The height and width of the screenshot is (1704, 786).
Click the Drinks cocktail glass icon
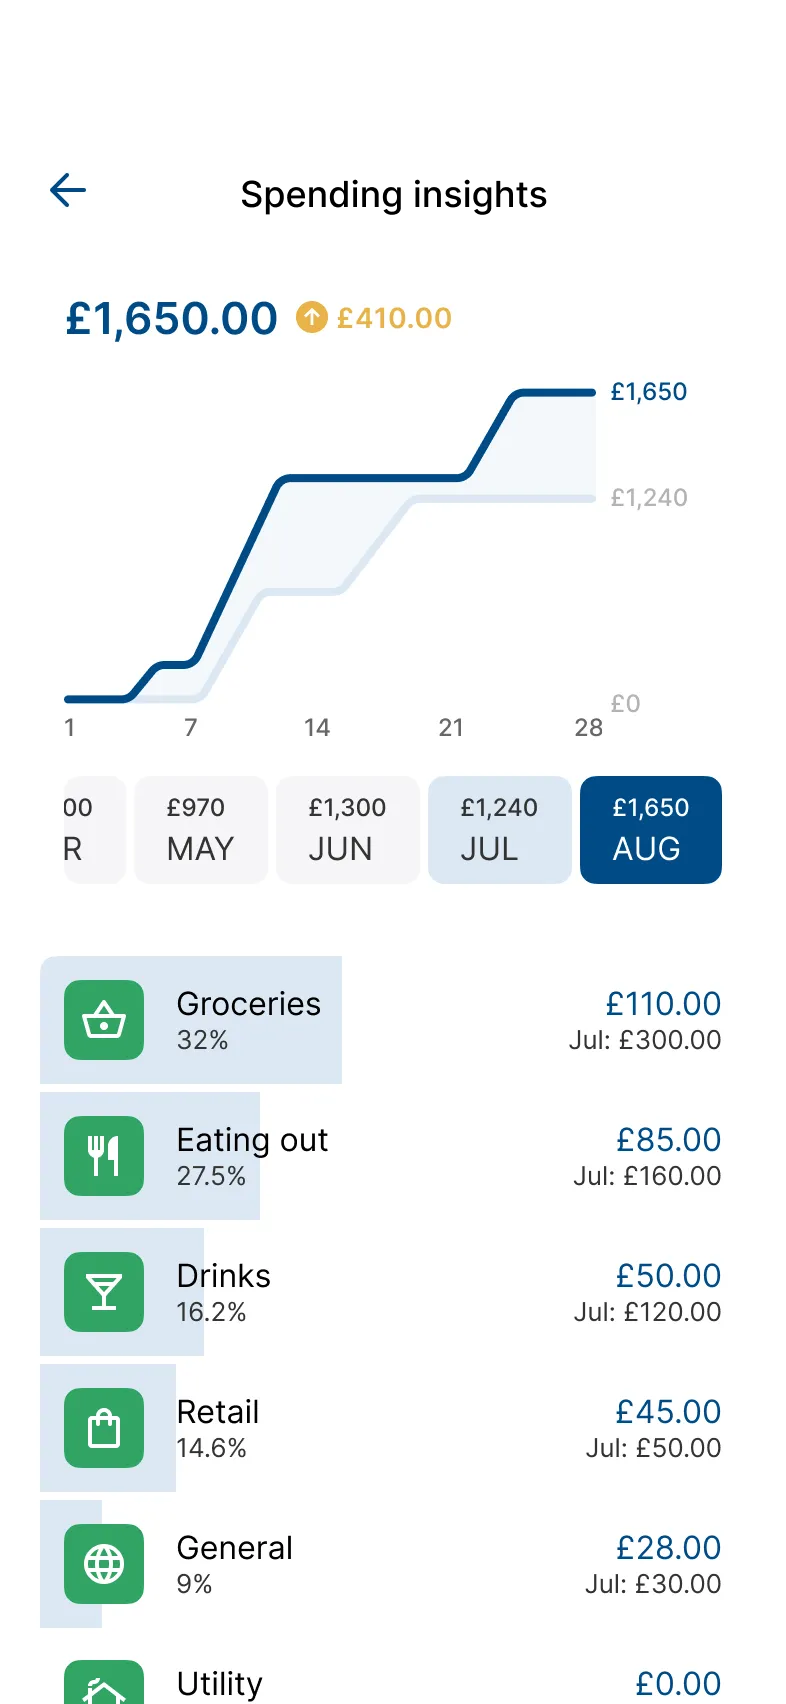pyautogui.click(x=104, y=1292)
